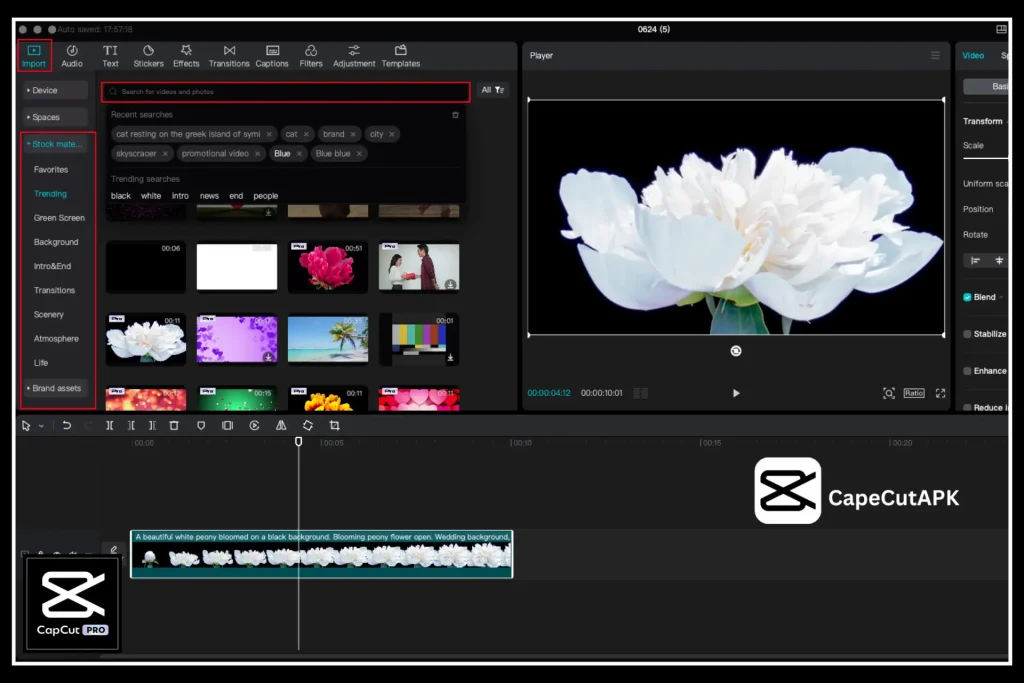Select the Green Screen category

[x=59, y=217]
